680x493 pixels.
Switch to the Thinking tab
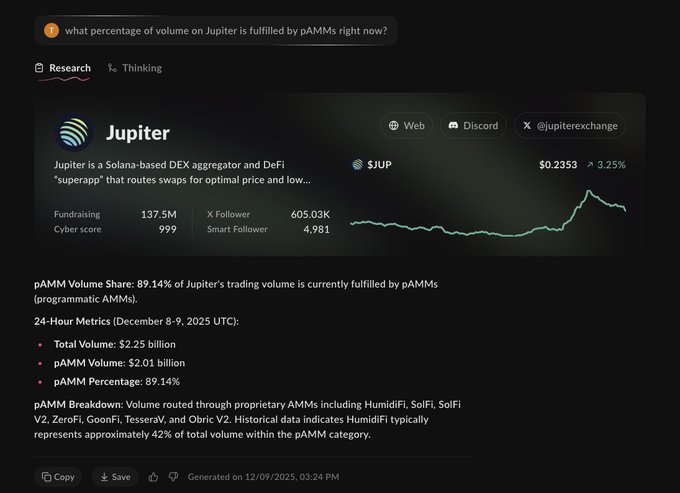[x=135, y=68]
